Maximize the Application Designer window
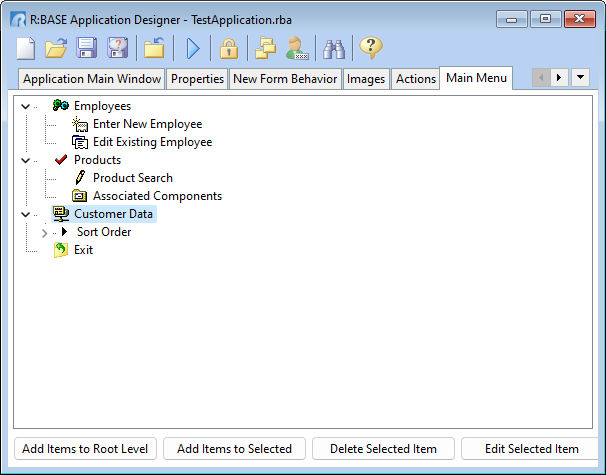This screenshot has height=475, width=606. pyautogui.click(x=545, y=19)
